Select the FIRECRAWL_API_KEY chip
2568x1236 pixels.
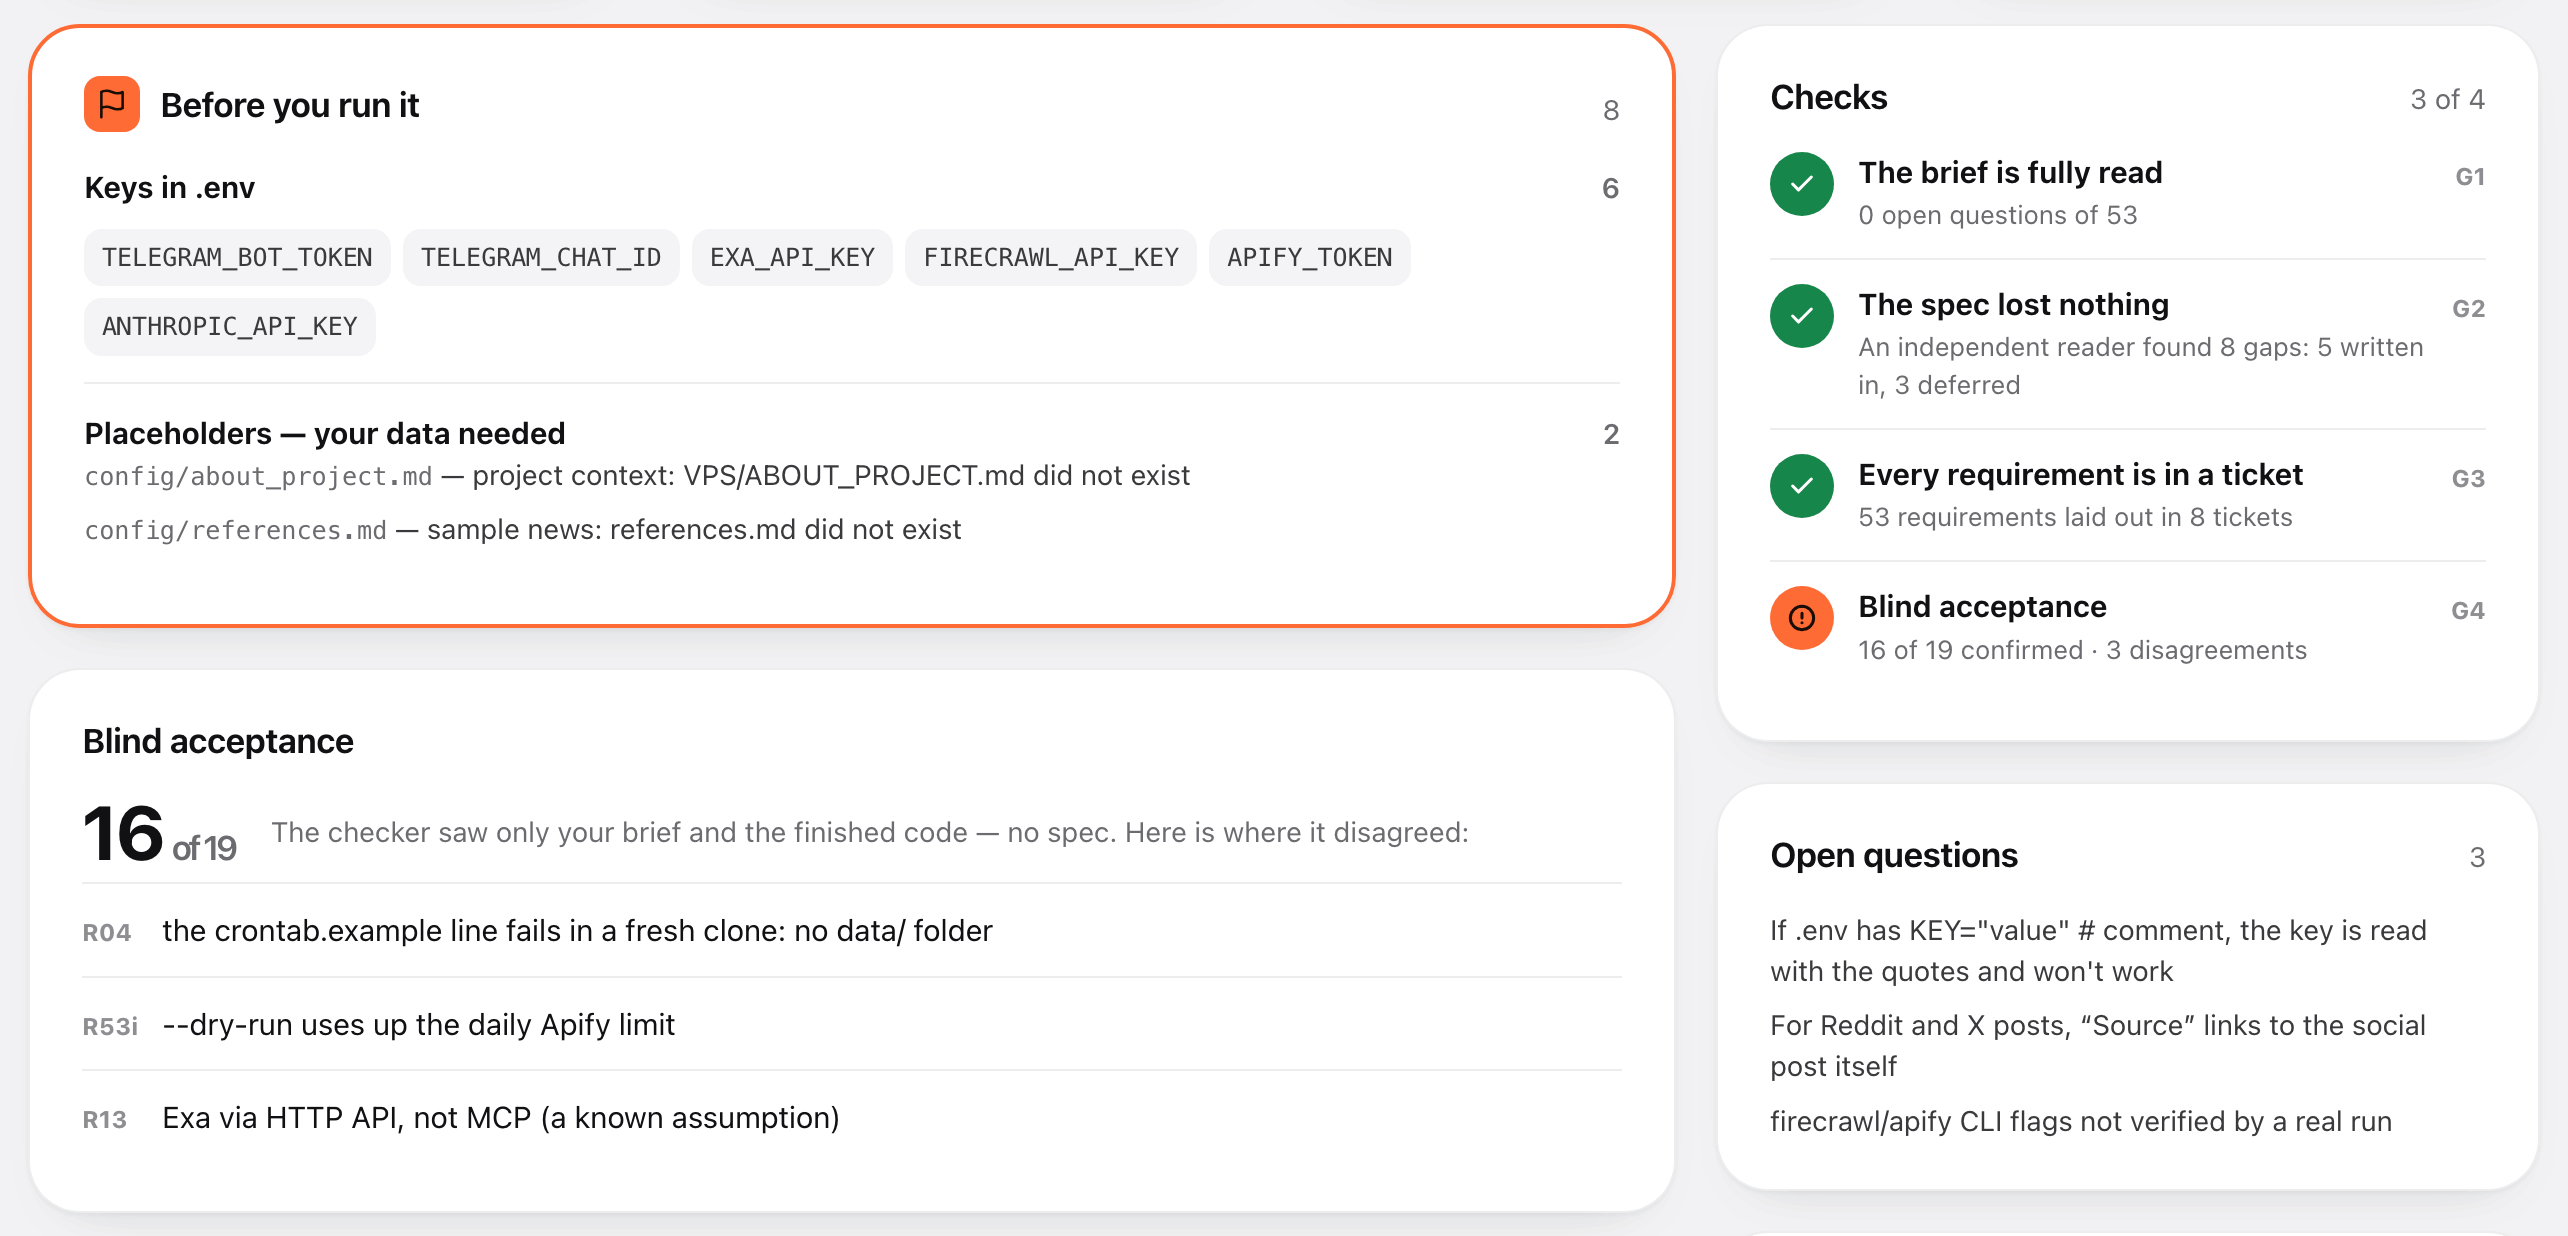tap(1051, 257)
